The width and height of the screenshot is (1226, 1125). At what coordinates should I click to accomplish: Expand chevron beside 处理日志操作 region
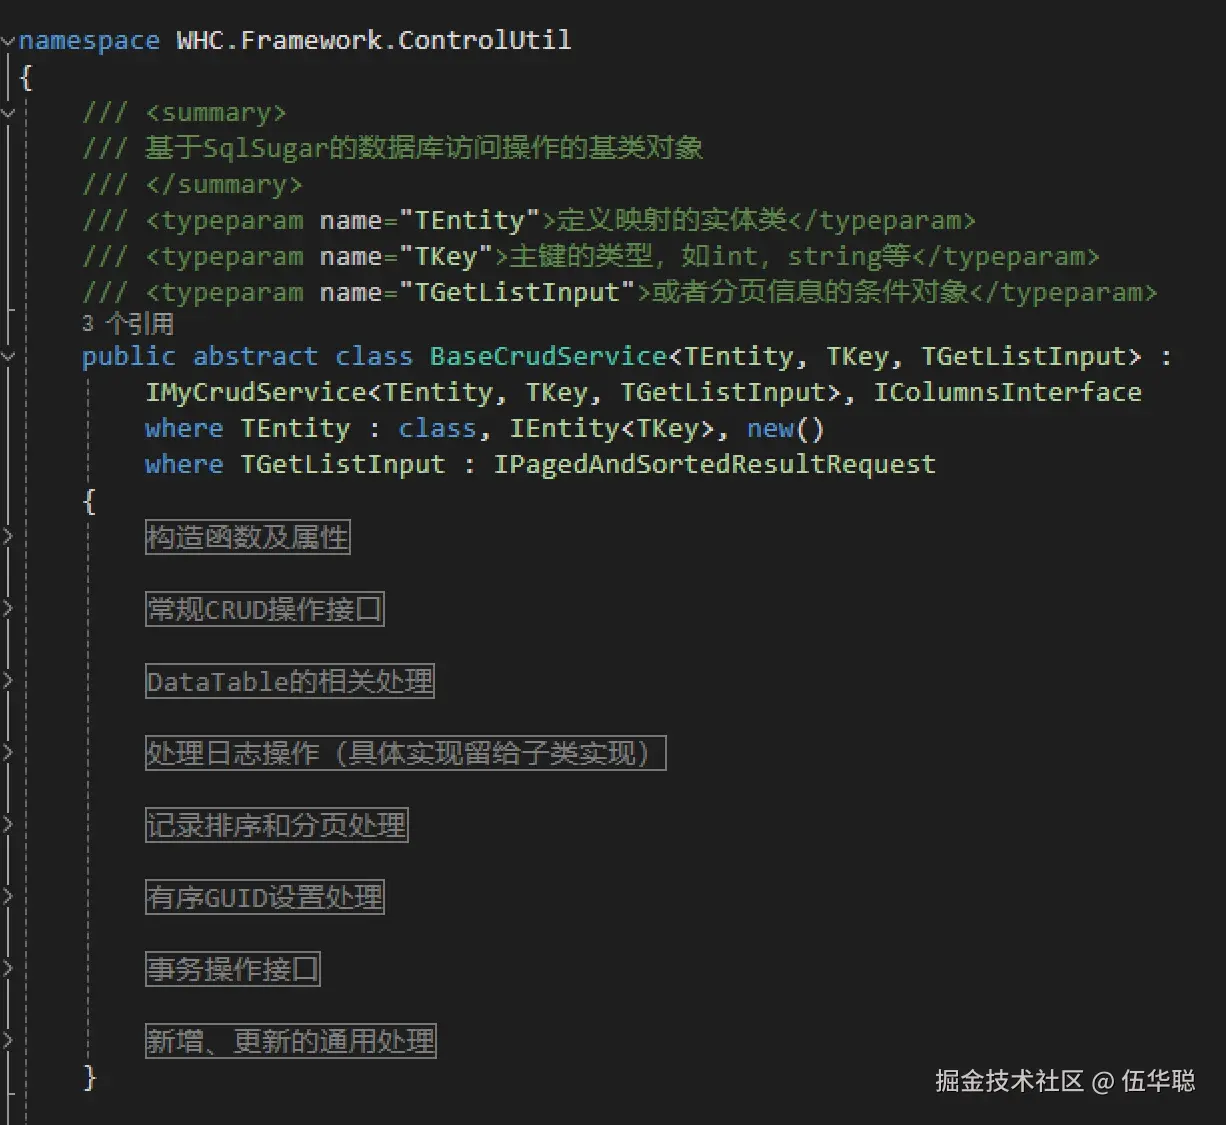click(8, 753)
